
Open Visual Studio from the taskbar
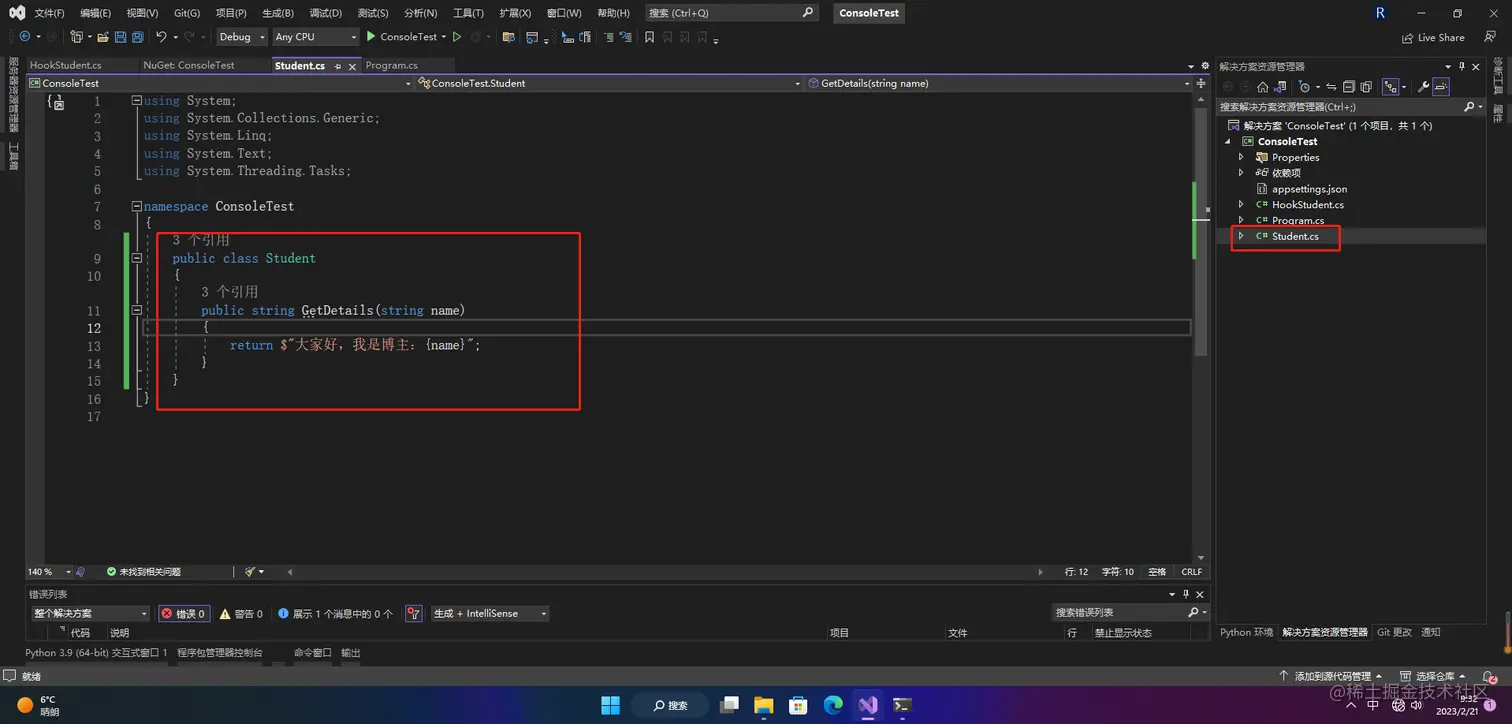(867, 705)
